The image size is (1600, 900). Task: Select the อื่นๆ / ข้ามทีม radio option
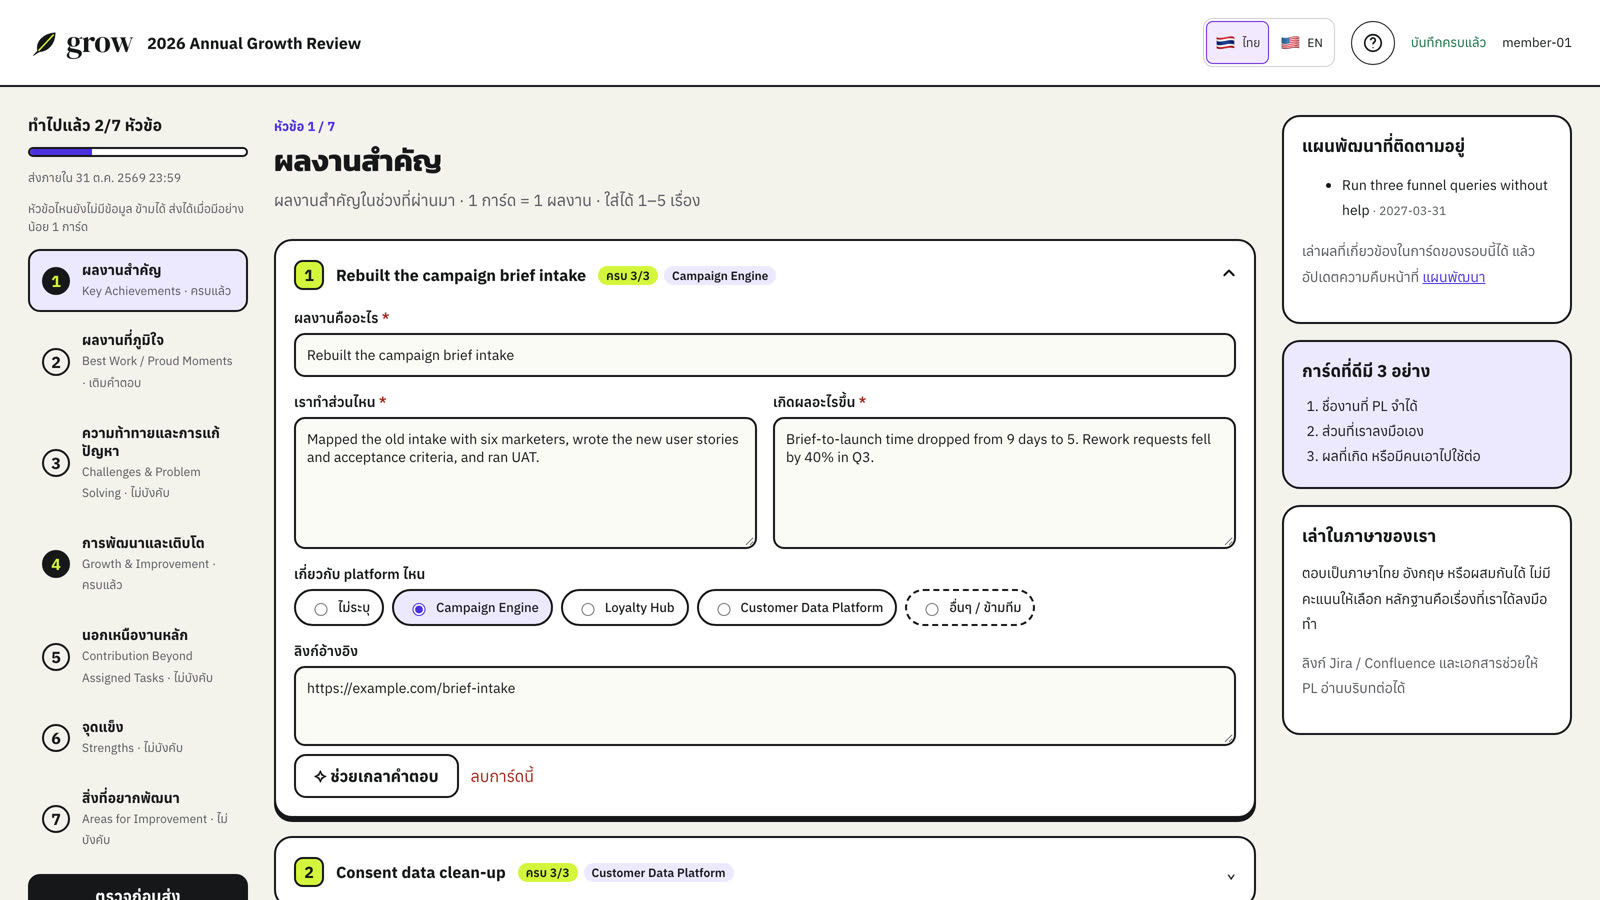click(x=970, y=608)
